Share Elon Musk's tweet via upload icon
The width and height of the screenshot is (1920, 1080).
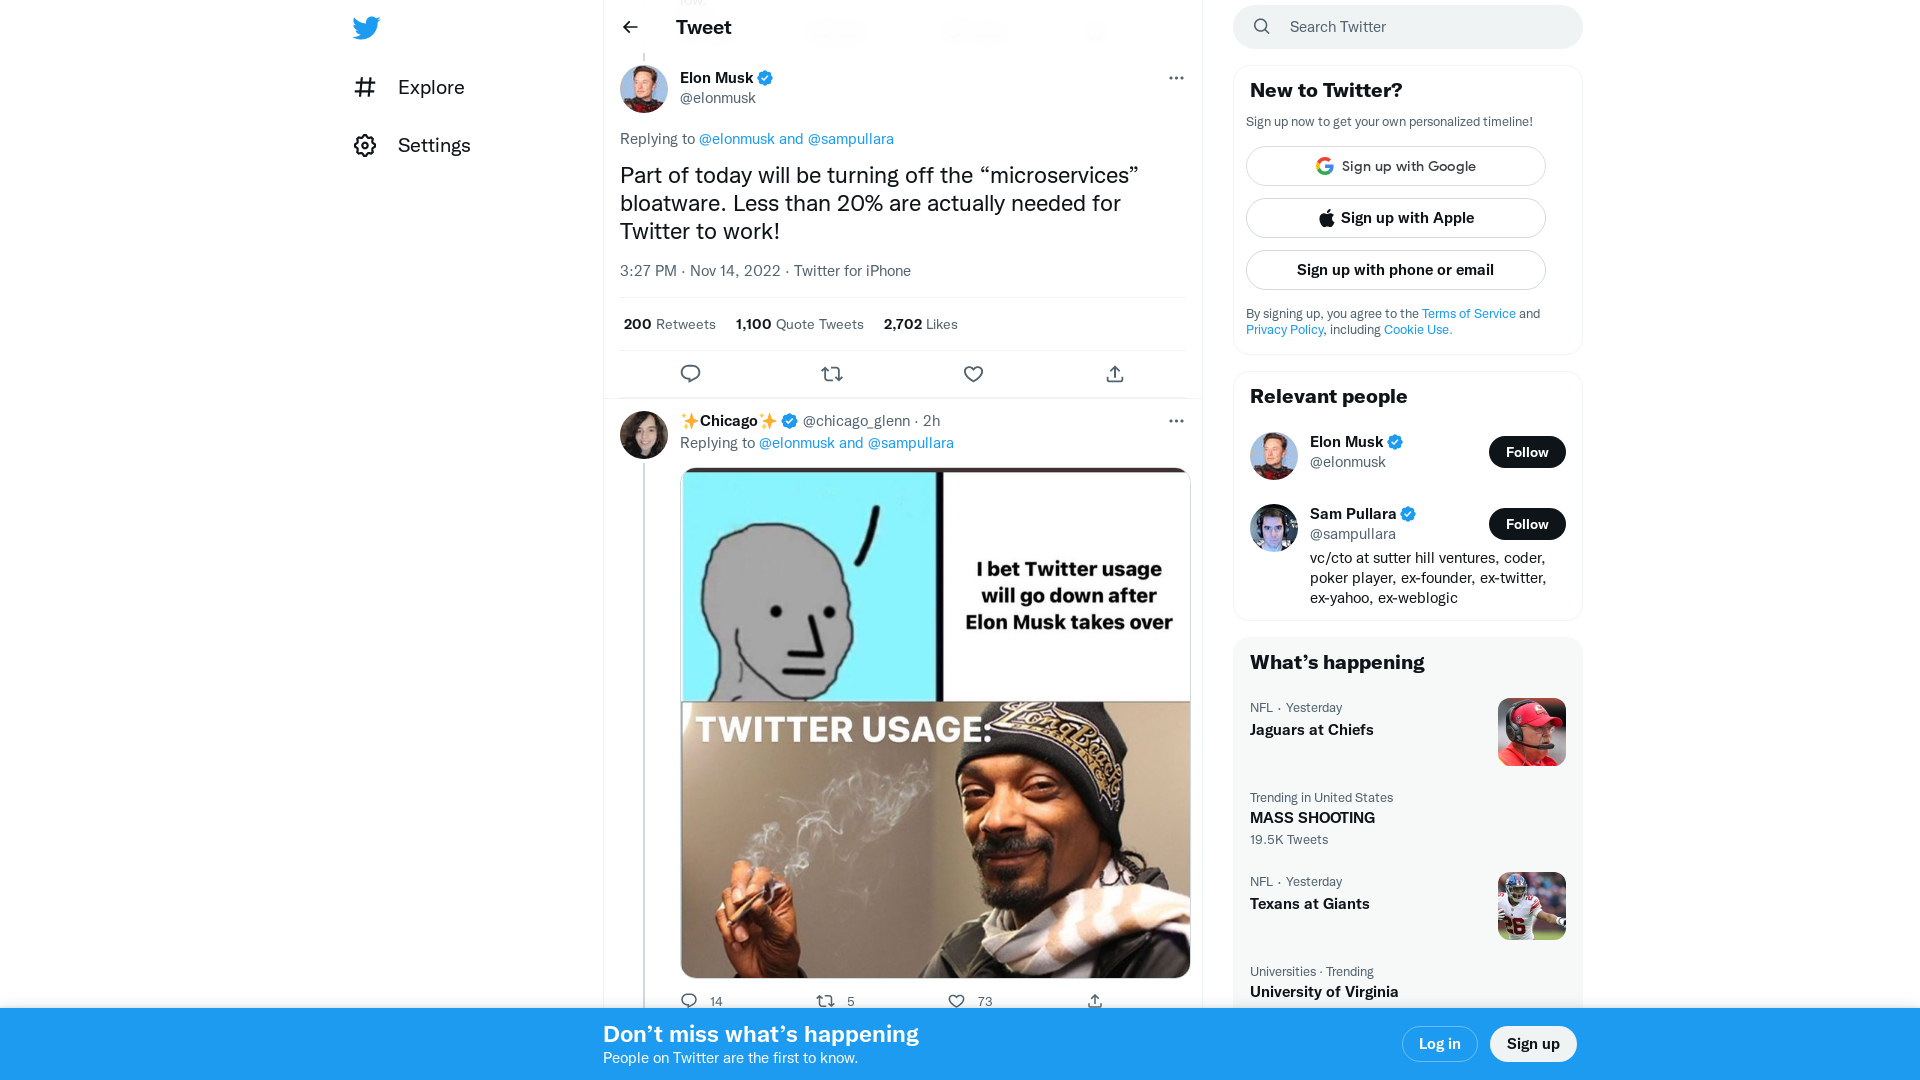(1114, 373)
